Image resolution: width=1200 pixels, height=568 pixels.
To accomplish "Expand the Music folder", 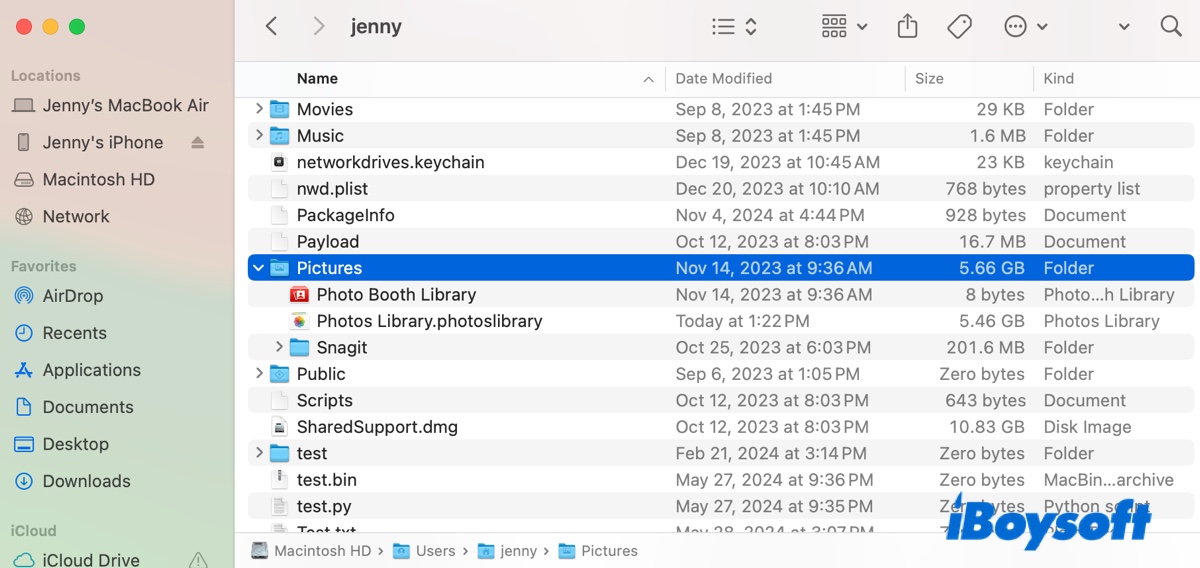I will coord(259,135).
